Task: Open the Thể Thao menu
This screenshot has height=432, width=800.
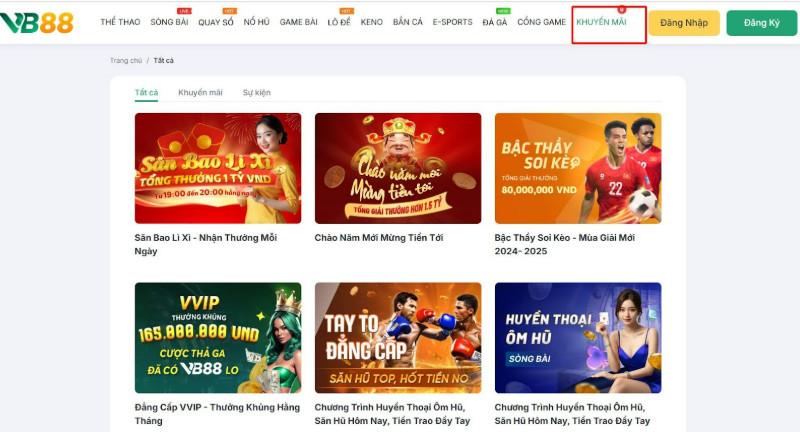Action: point(120,22)
